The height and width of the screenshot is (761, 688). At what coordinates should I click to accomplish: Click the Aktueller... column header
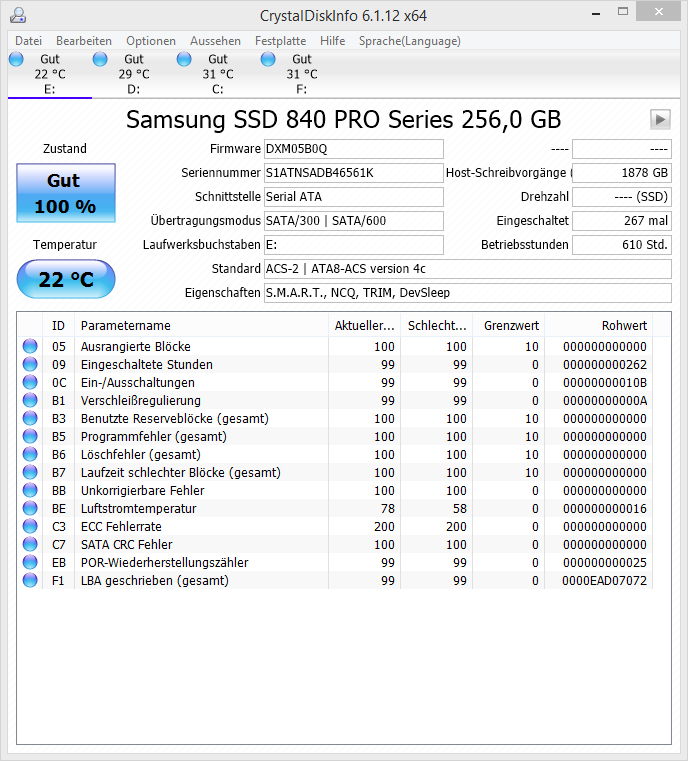pos(364,325)
